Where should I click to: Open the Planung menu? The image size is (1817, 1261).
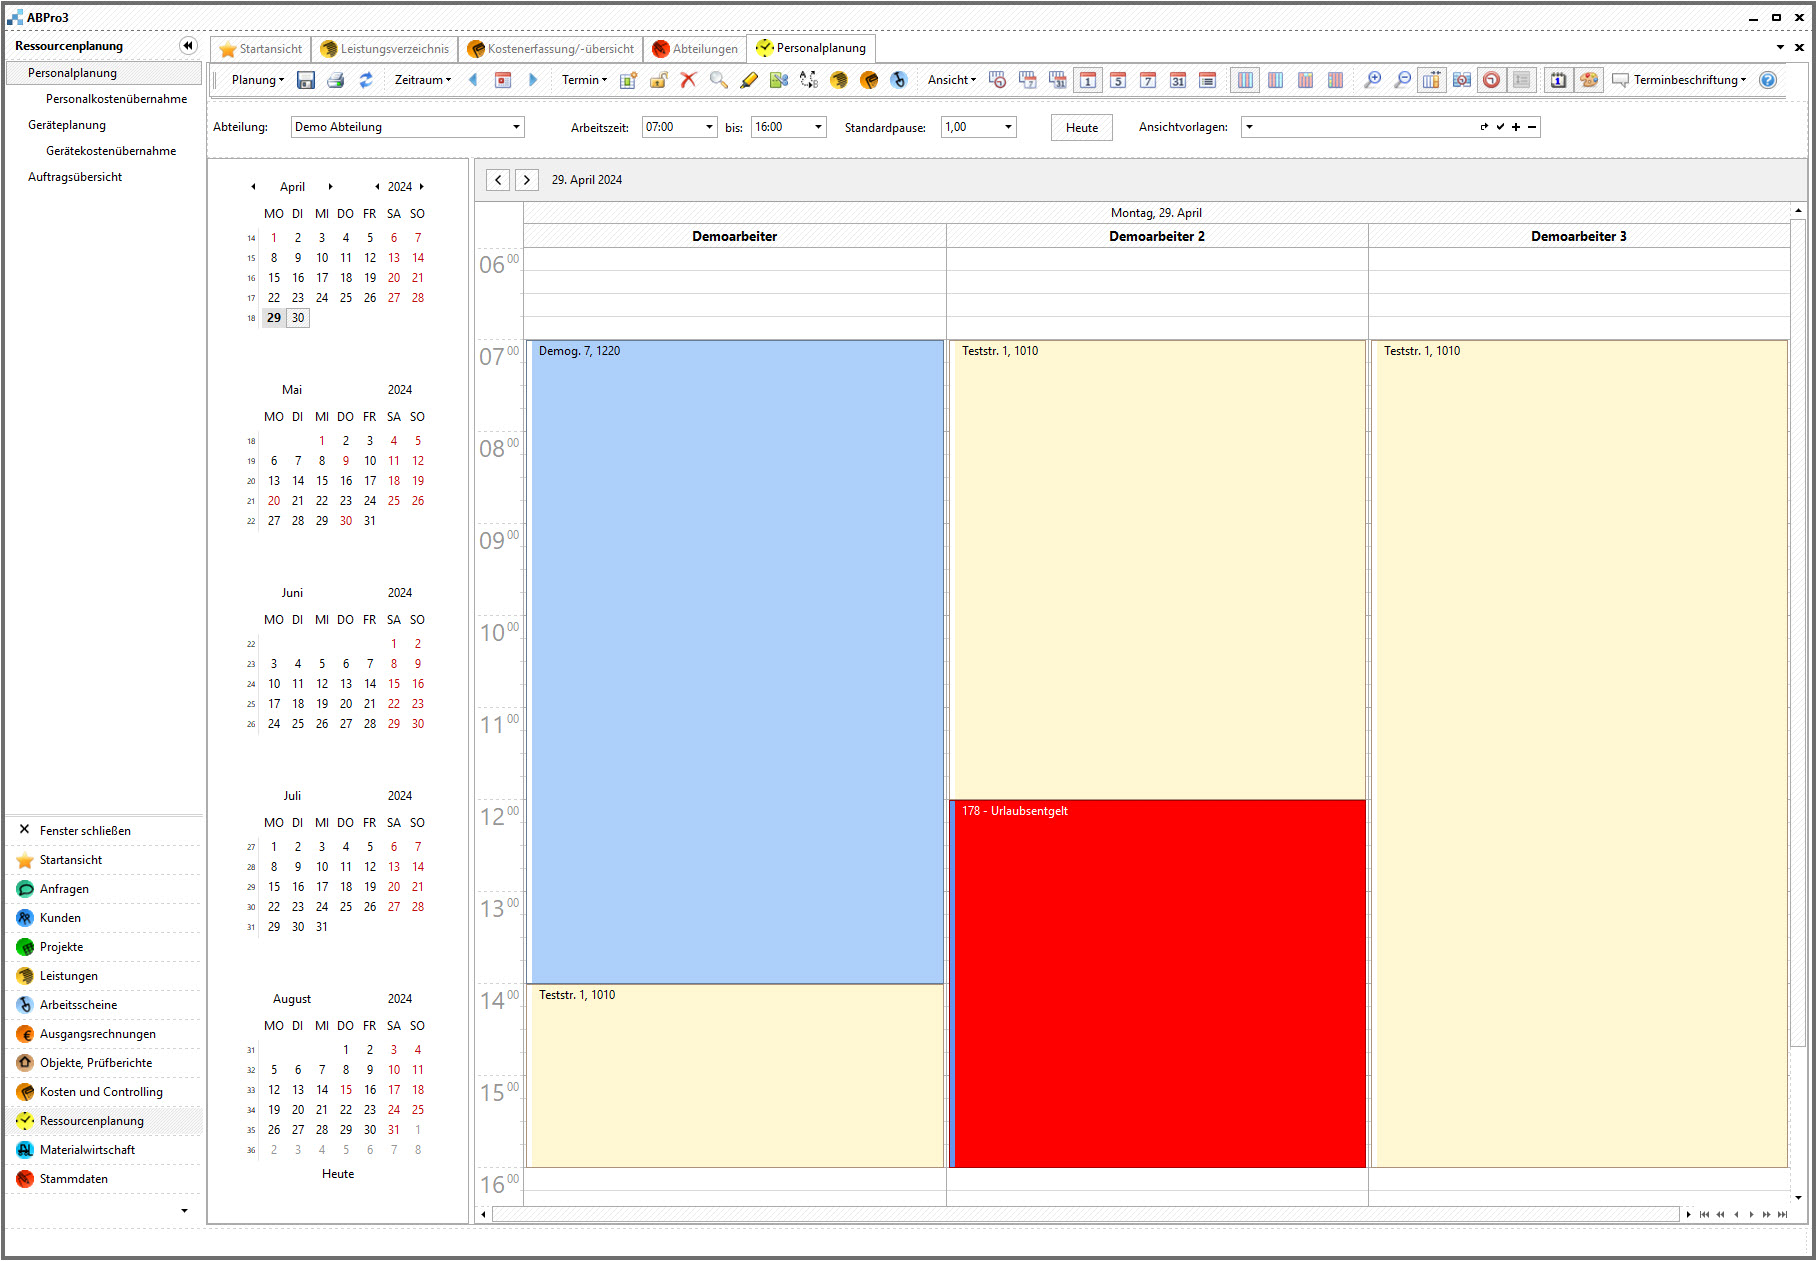pyautogui.click(x=257, y=80)
